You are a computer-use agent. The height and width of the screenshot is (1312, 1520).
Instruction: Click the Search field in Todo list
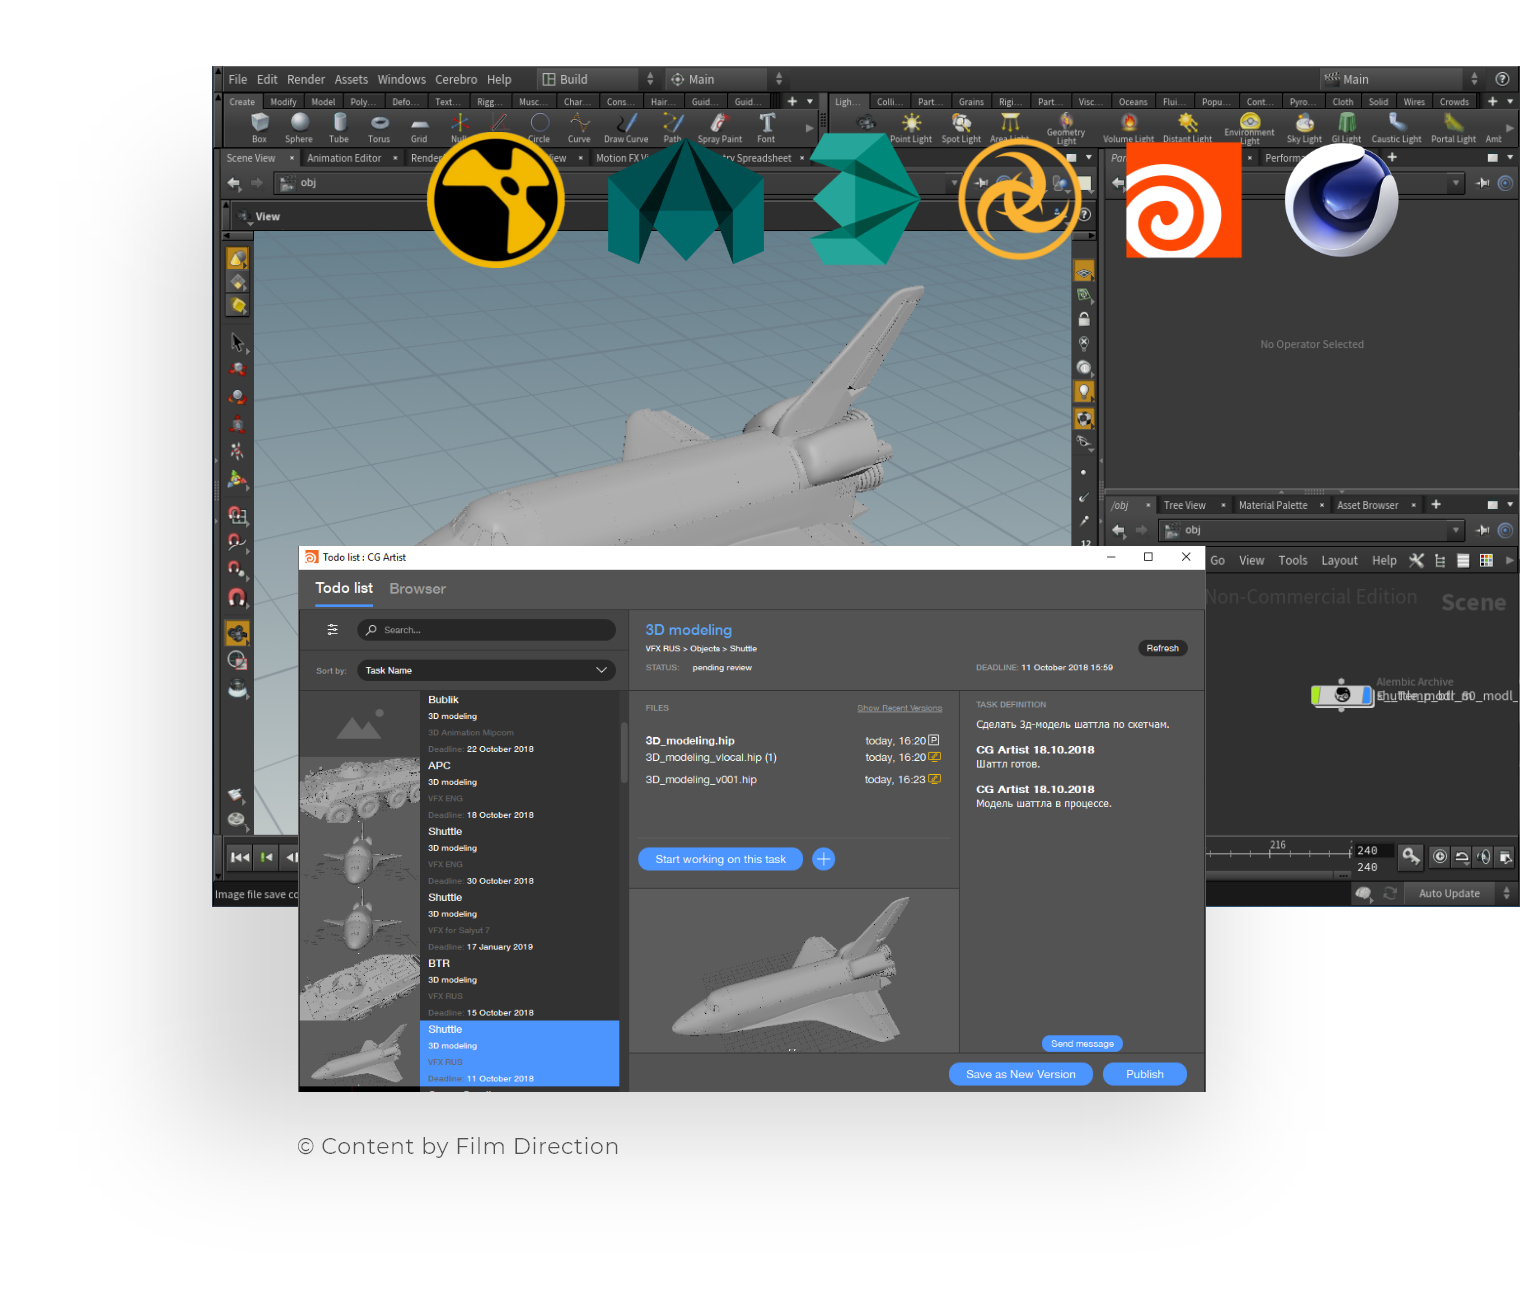(486, 630)
